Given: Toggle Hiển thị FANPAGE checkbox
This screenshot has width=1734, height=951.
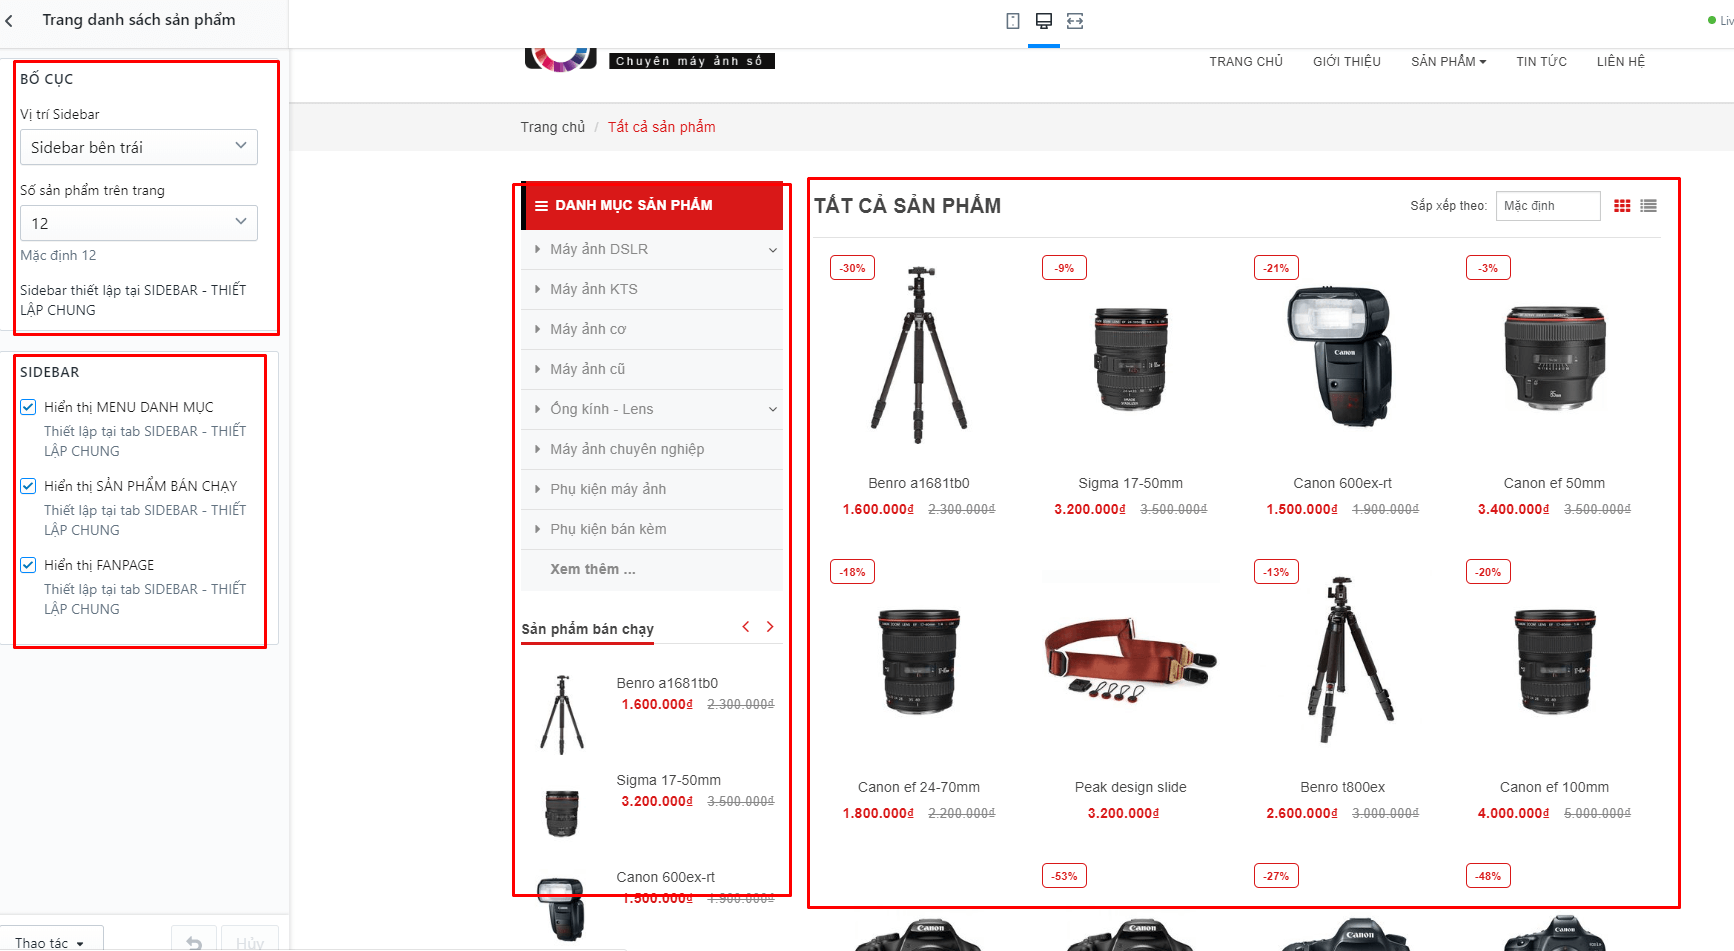Looking at the screenshot, I should (28, 565).
